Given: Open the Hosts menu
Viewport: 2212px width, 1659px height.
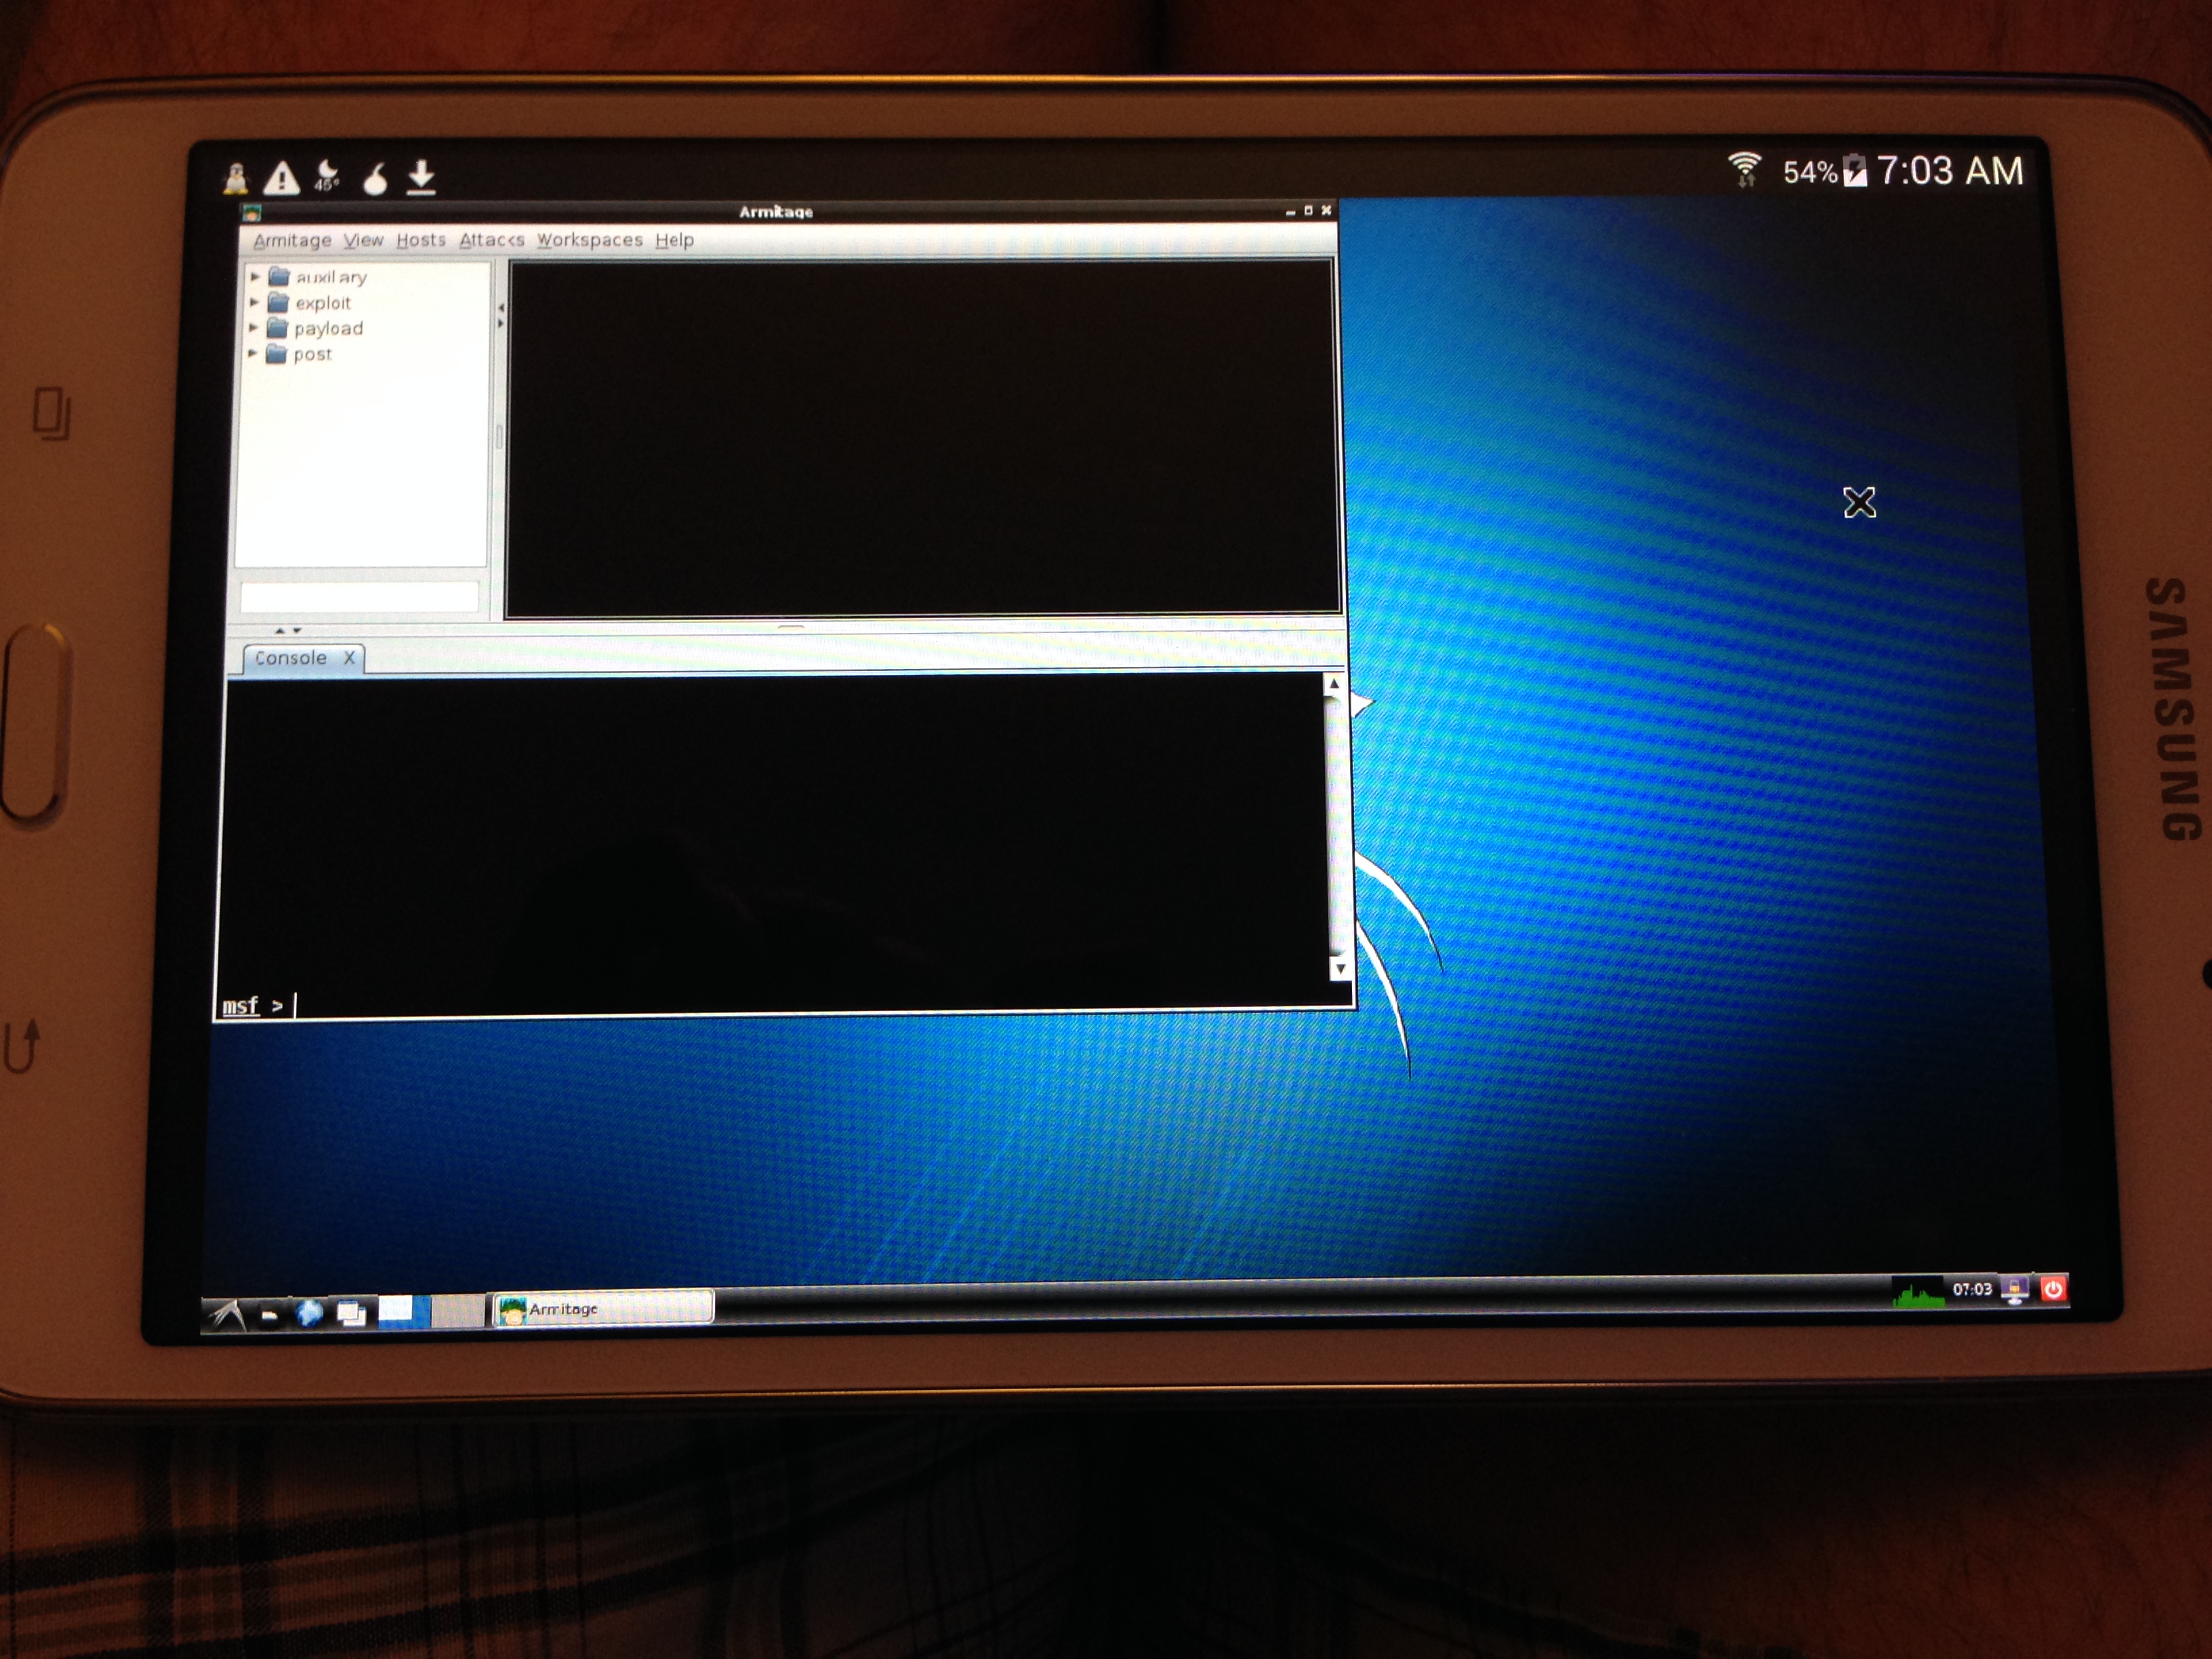Looking at the screenshot, I should pos(421,240).
